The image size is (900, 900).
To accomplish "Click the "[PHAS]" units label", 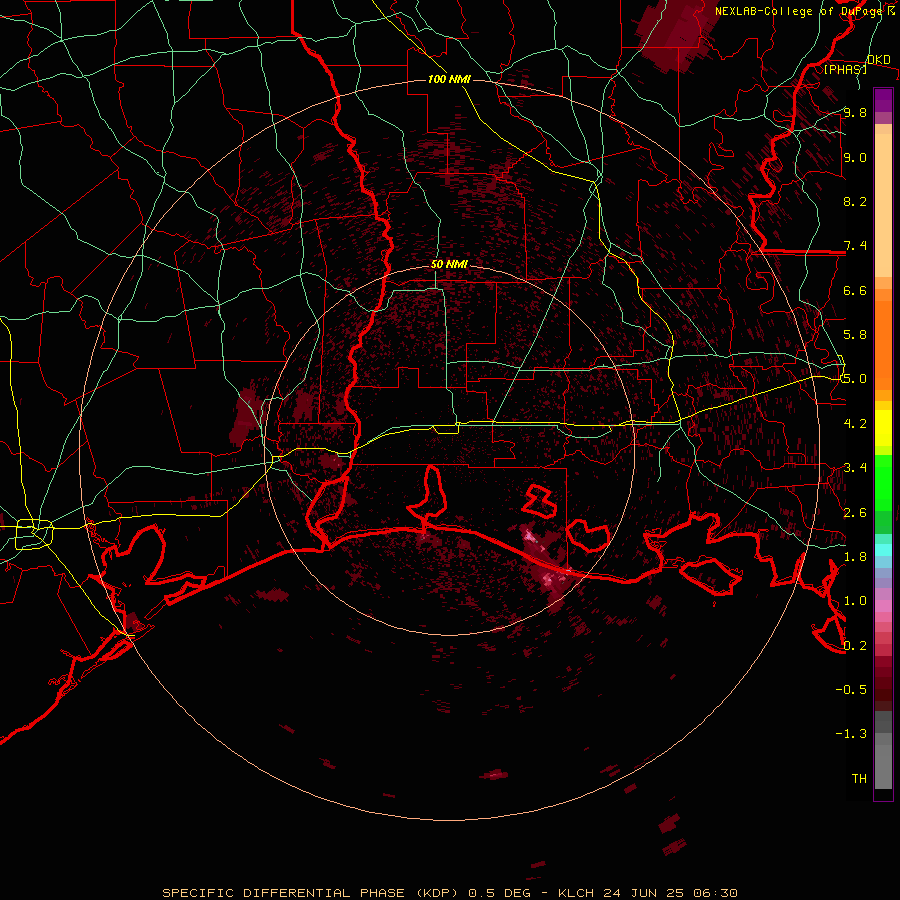I will [x=845, y=70].
